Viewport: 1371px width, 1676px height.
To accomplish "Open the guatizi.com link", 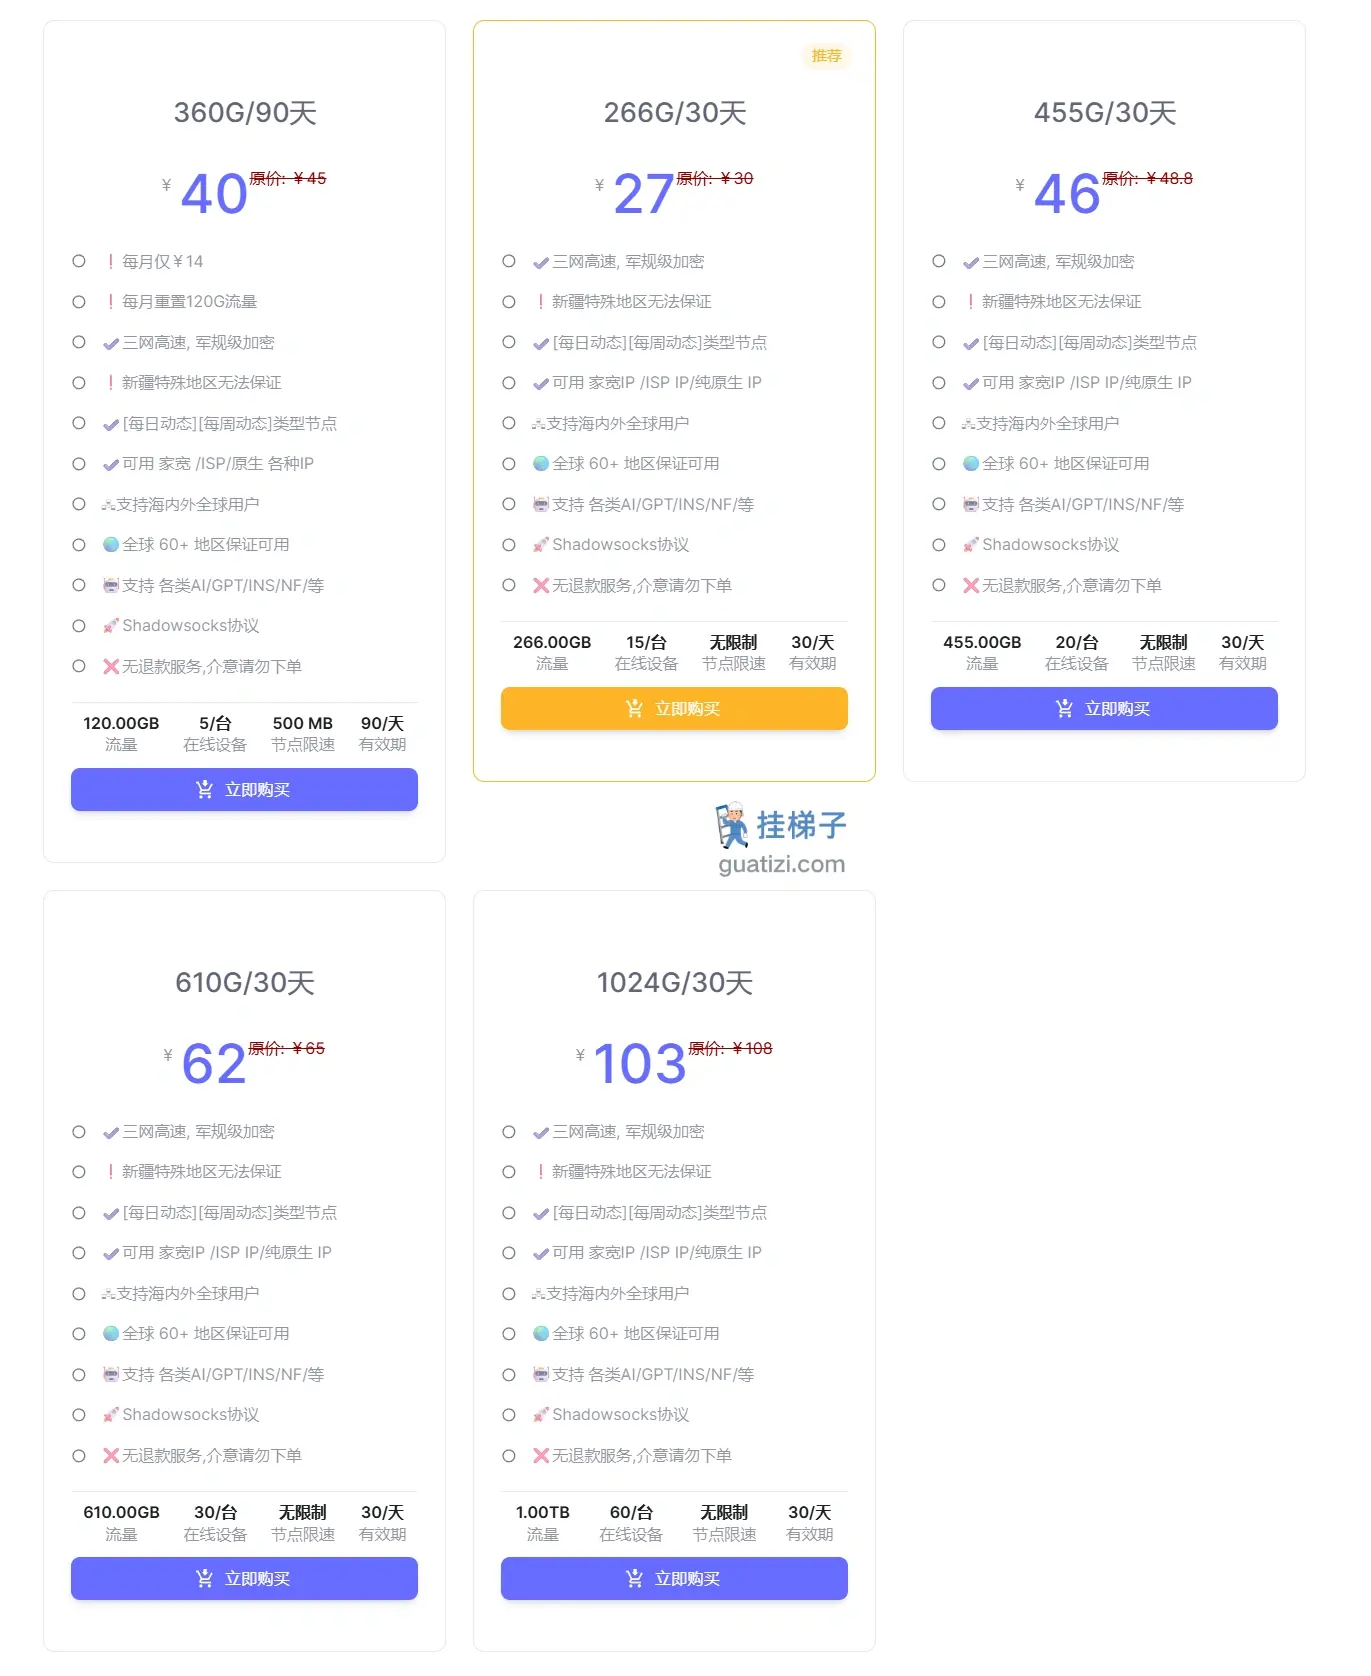I will tap(782, 864).
